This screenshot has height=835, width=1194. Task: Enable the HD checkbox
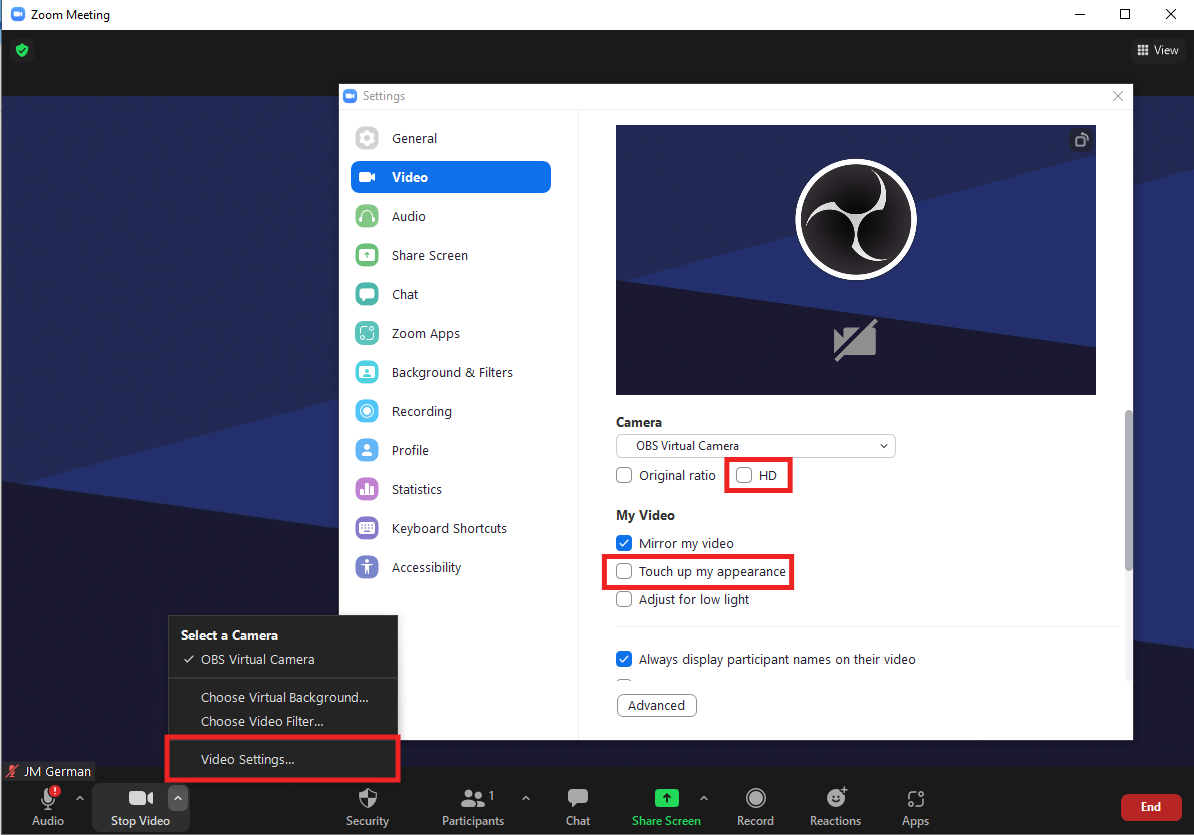click(x=744, y=475)
